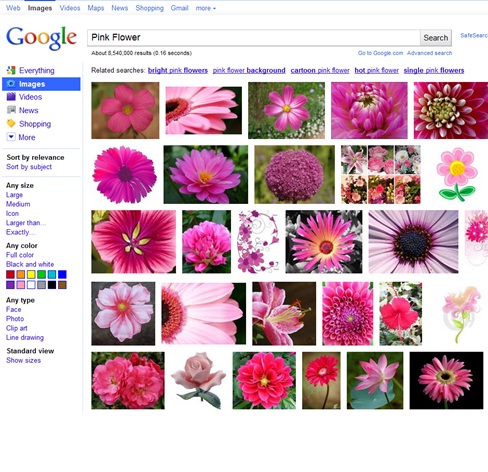Filter by Line drawing type
This screenshot has height=472, width=488.
point(25,337)
